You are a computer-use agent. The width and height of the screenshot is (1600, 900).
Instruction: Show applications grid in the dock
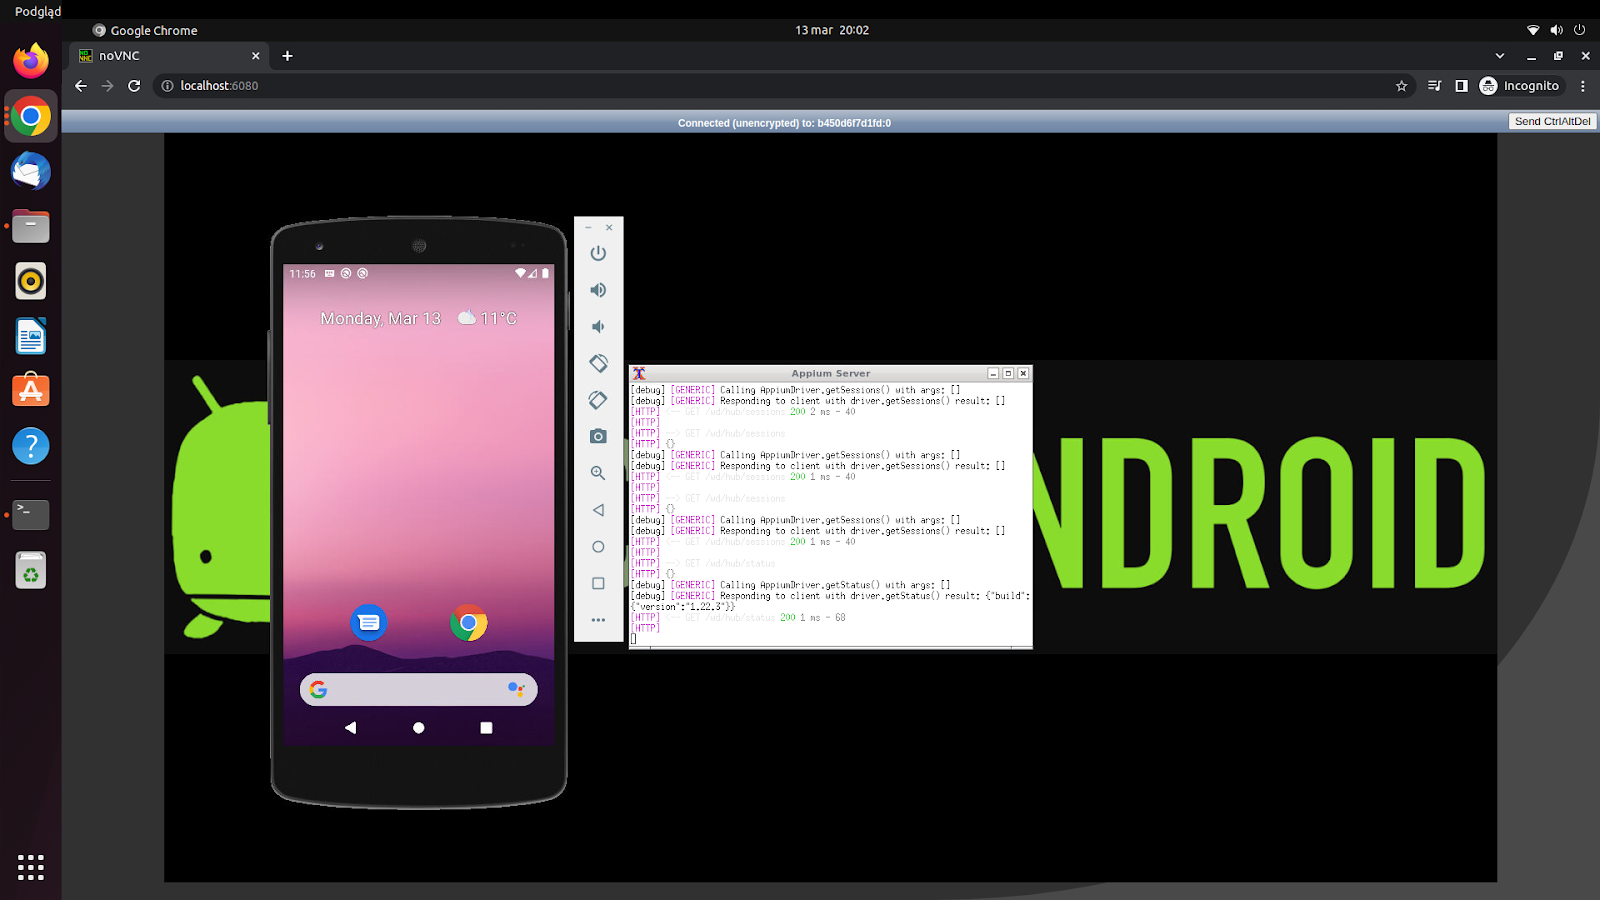pyautogui.click(x=31, y=867)
